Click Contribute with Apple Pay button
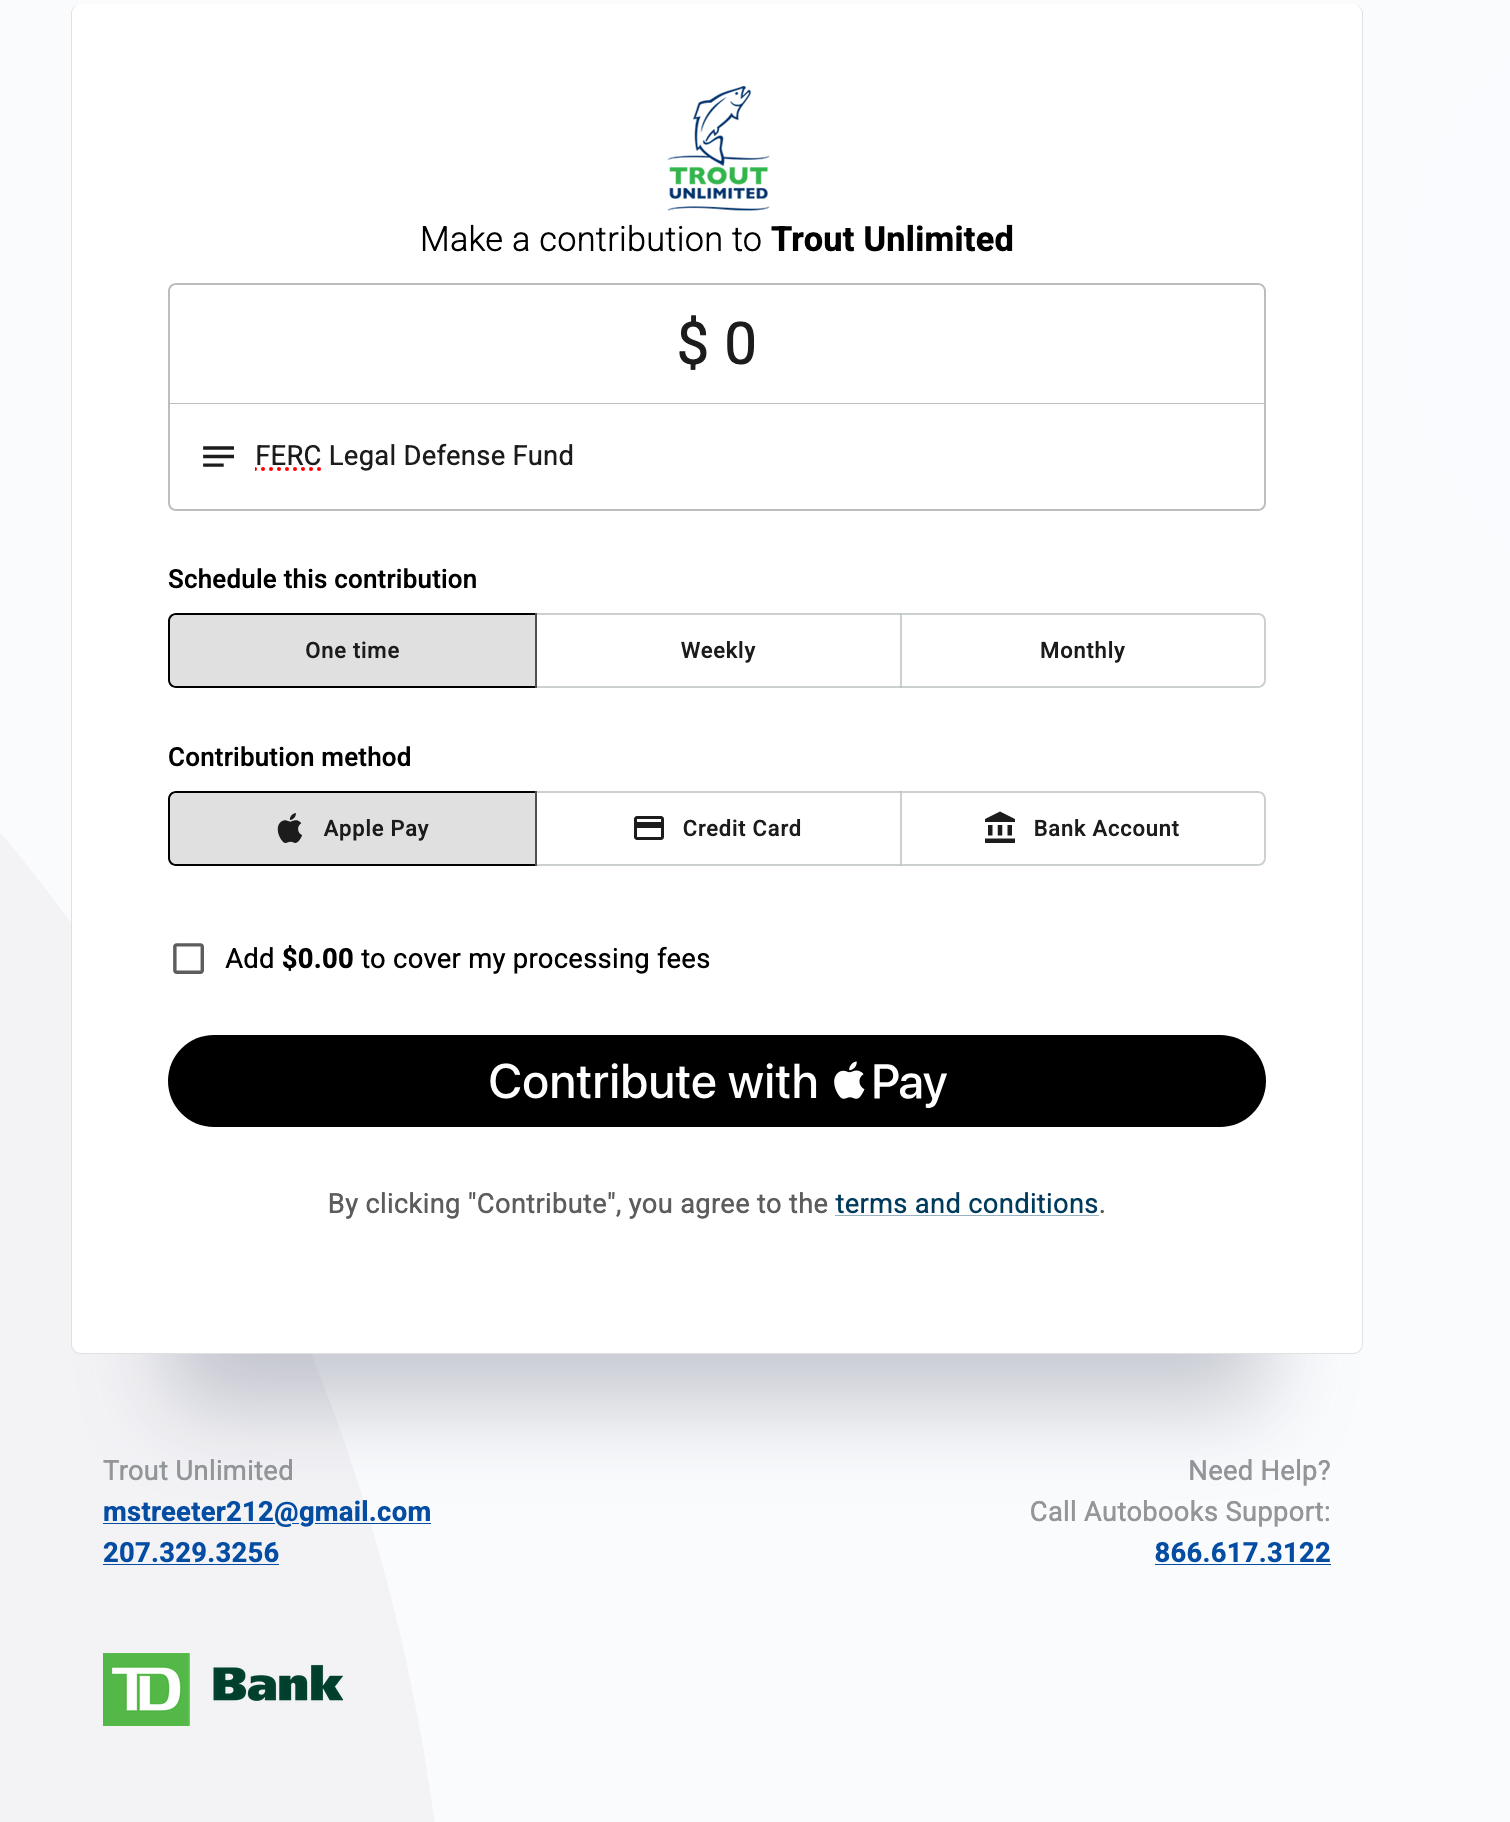 [x=717, y=1081]
